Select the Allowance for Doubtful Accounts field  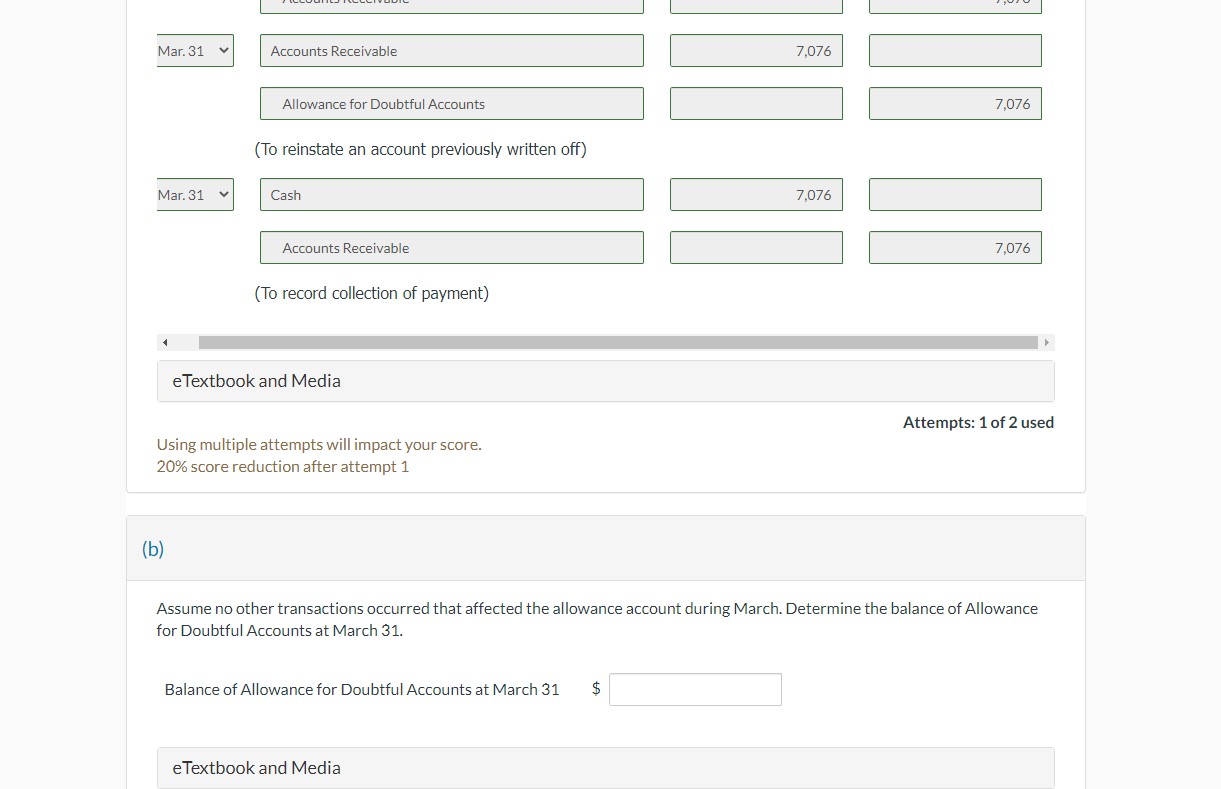click(452, 104)
